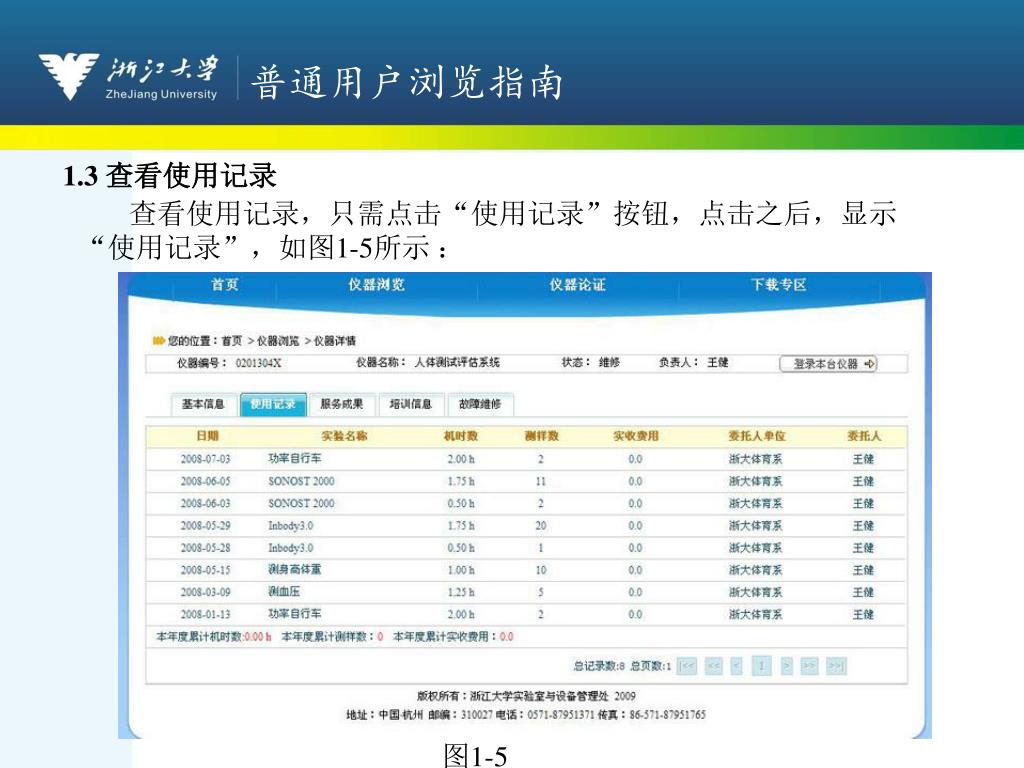Click 1.00 h machine hours value
1024x768 pixels.
coord(461,570)
